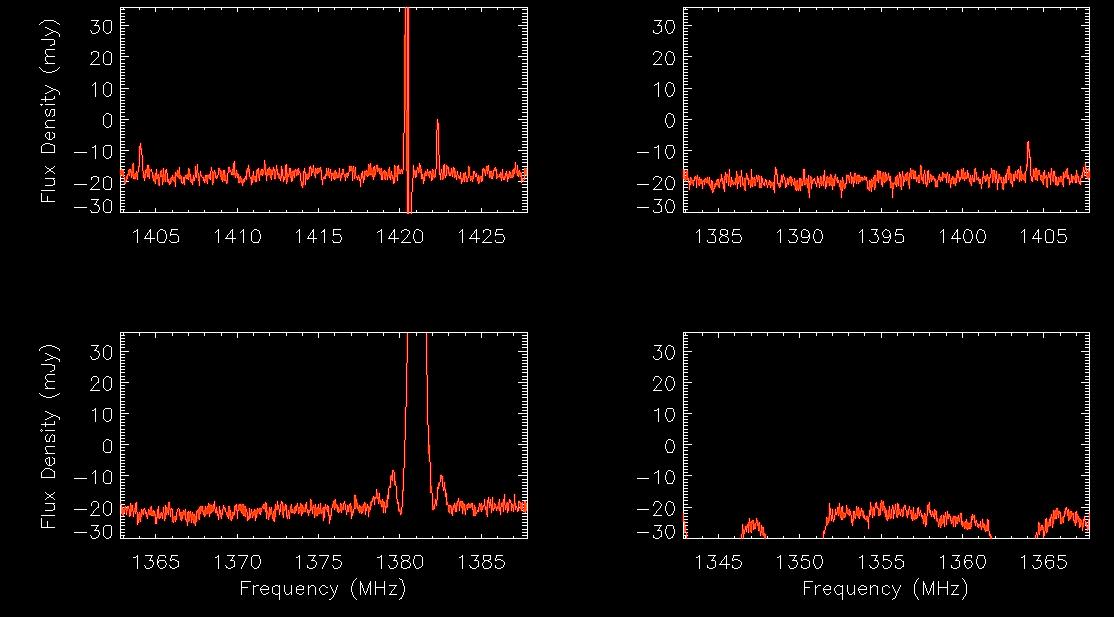Click the Frequency (MHz) label under bottom-left plot
The image size is (1114, 617).
322,589
